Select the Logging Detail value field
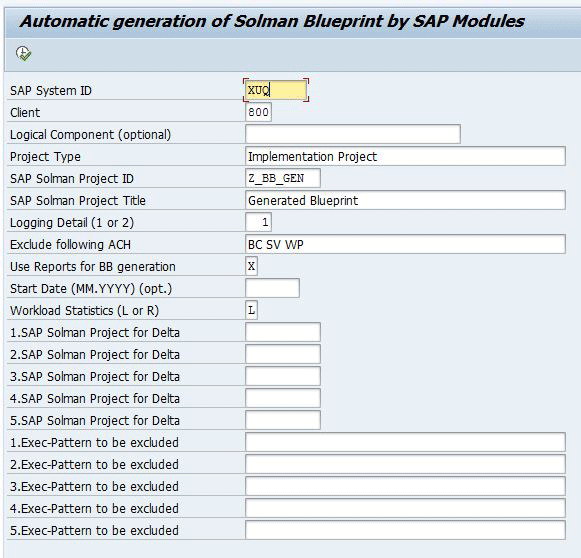 (258, 222)
